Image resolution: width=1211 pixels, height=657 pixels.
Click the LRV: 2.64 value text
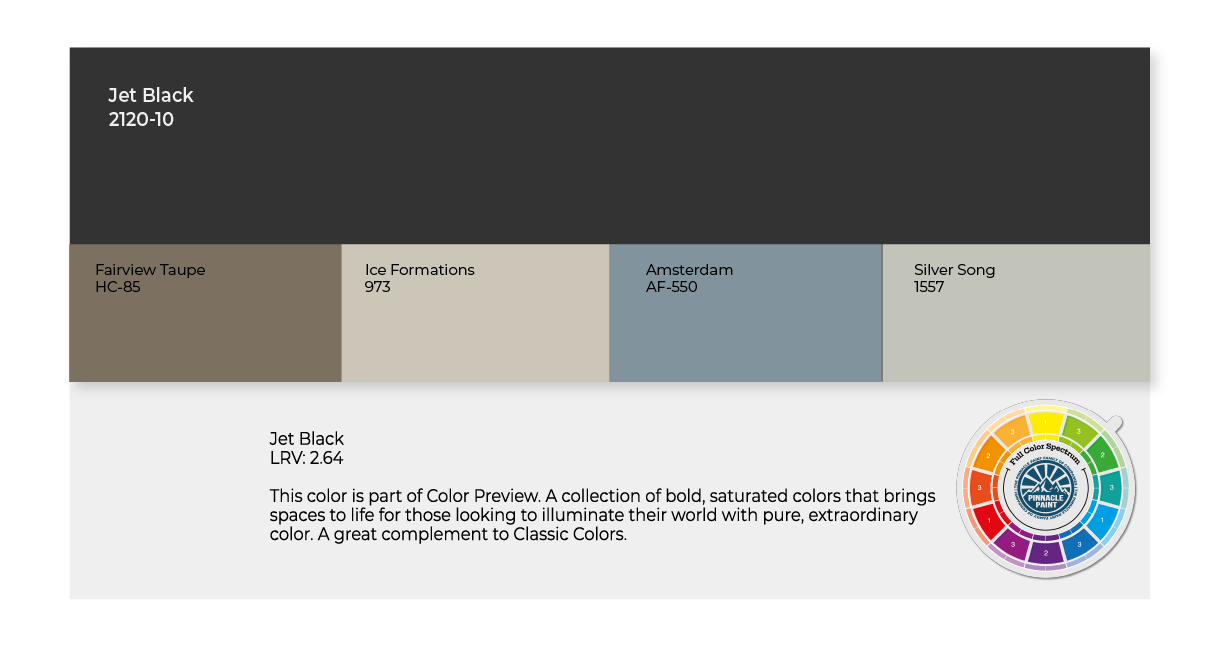coord(306,458)
